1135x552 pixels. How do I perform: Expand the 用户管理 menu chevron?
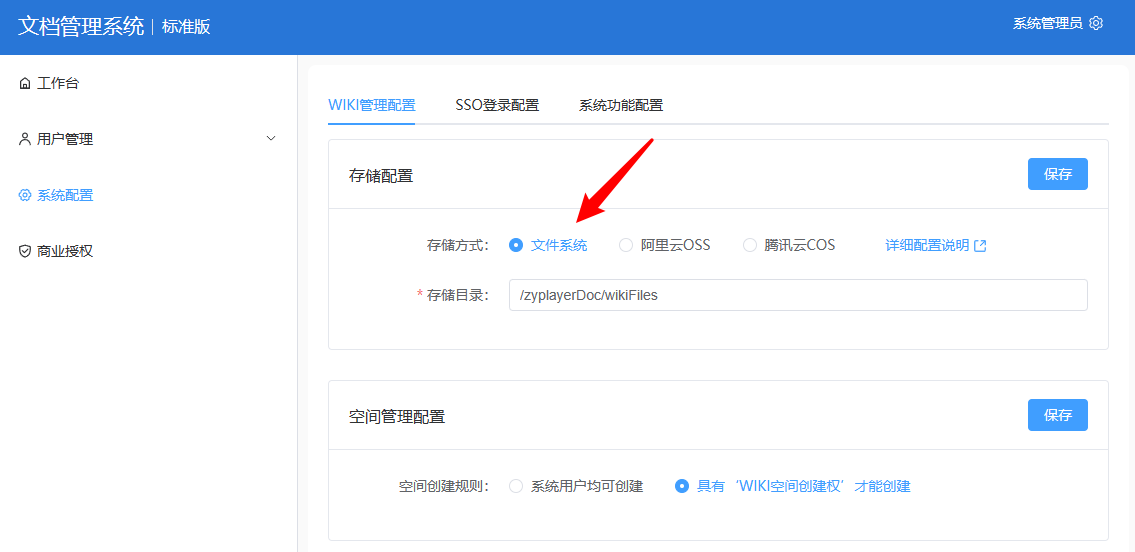[271, 138]
